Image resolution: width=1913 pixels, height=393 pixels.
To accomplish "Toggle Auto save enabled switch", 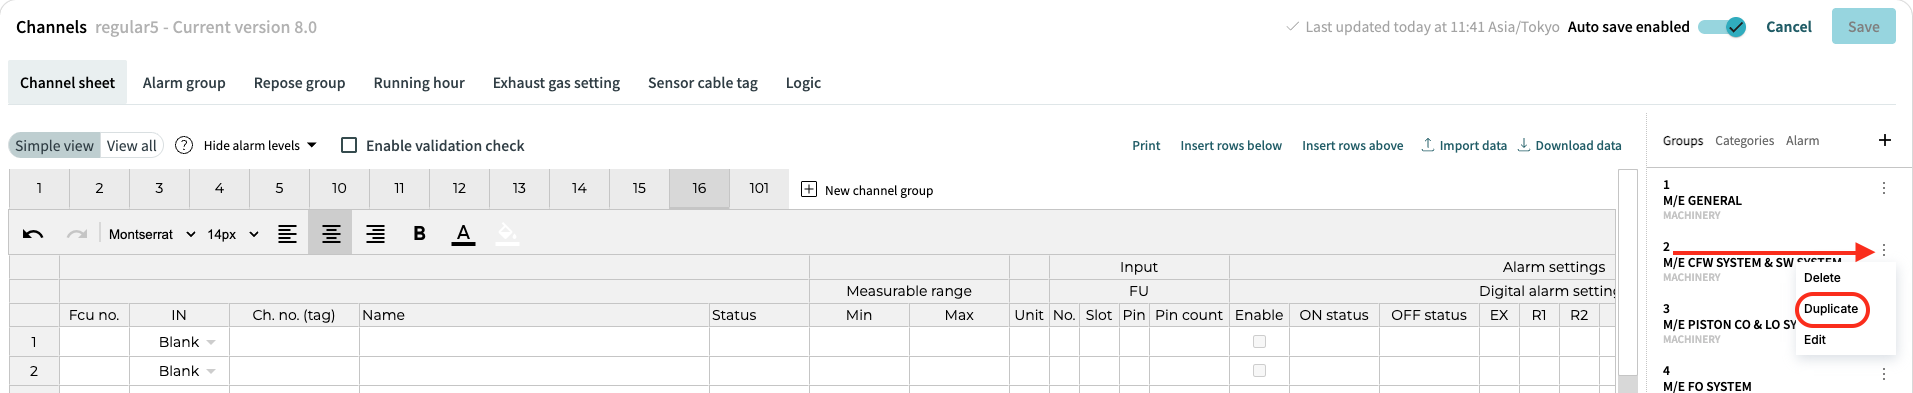I will point(1722,27).
